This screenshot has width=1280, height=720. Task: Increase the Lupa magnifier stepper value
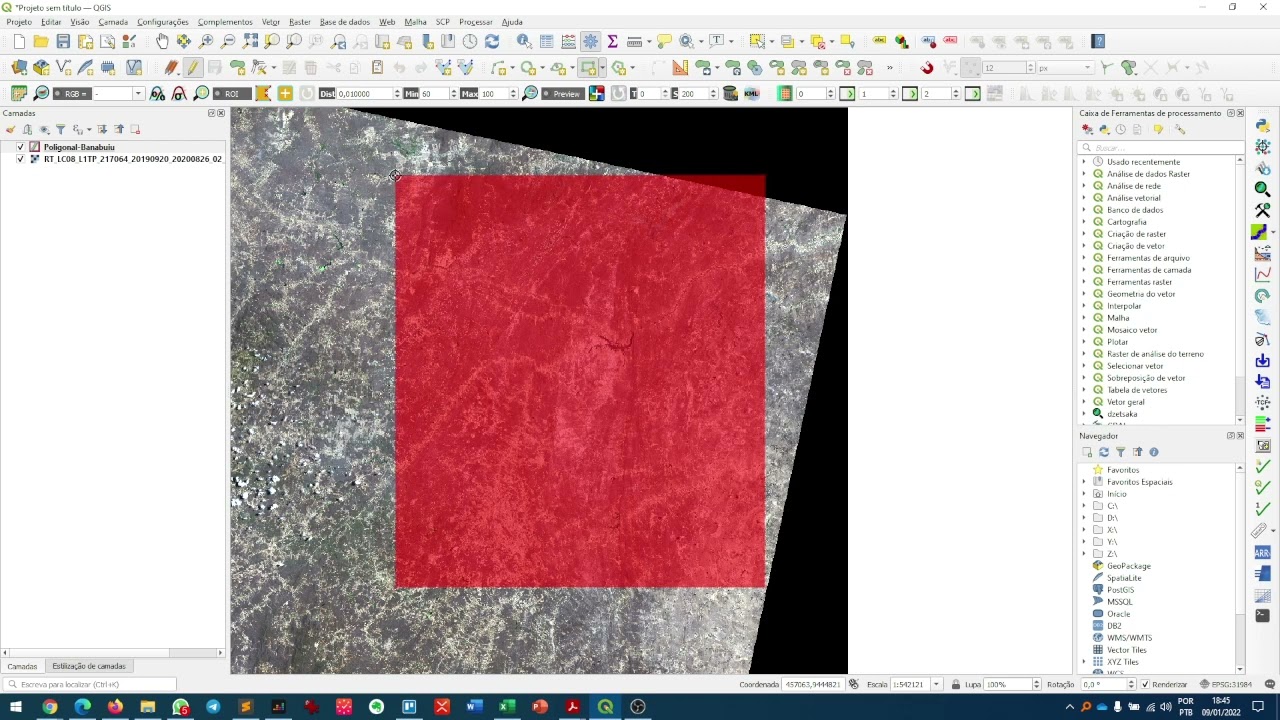(1039, 682)
